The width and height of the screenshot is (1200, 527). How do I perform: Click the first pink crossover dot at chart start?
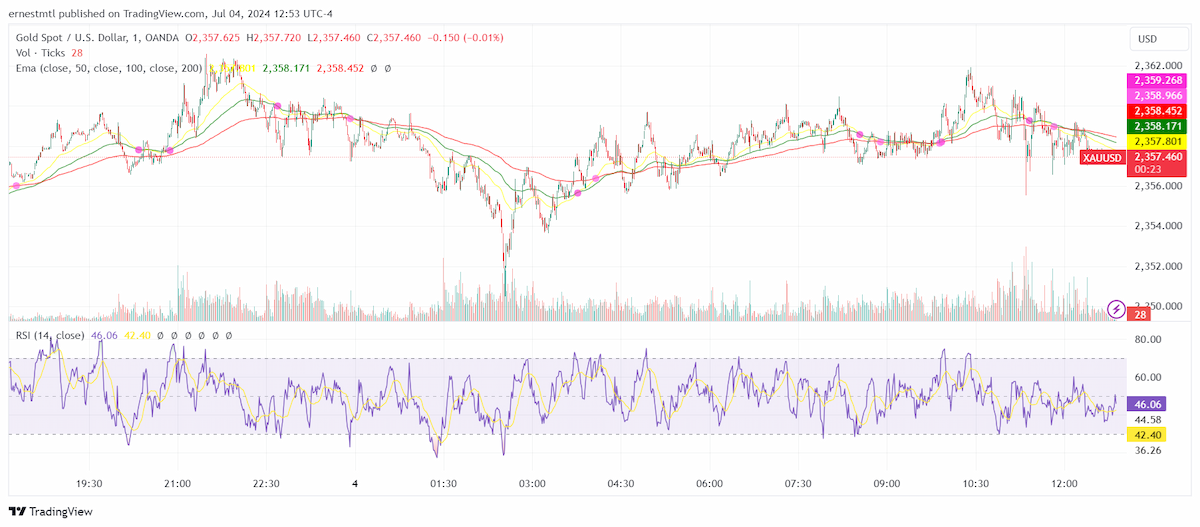pyautogui.click(x=16, y=185)
